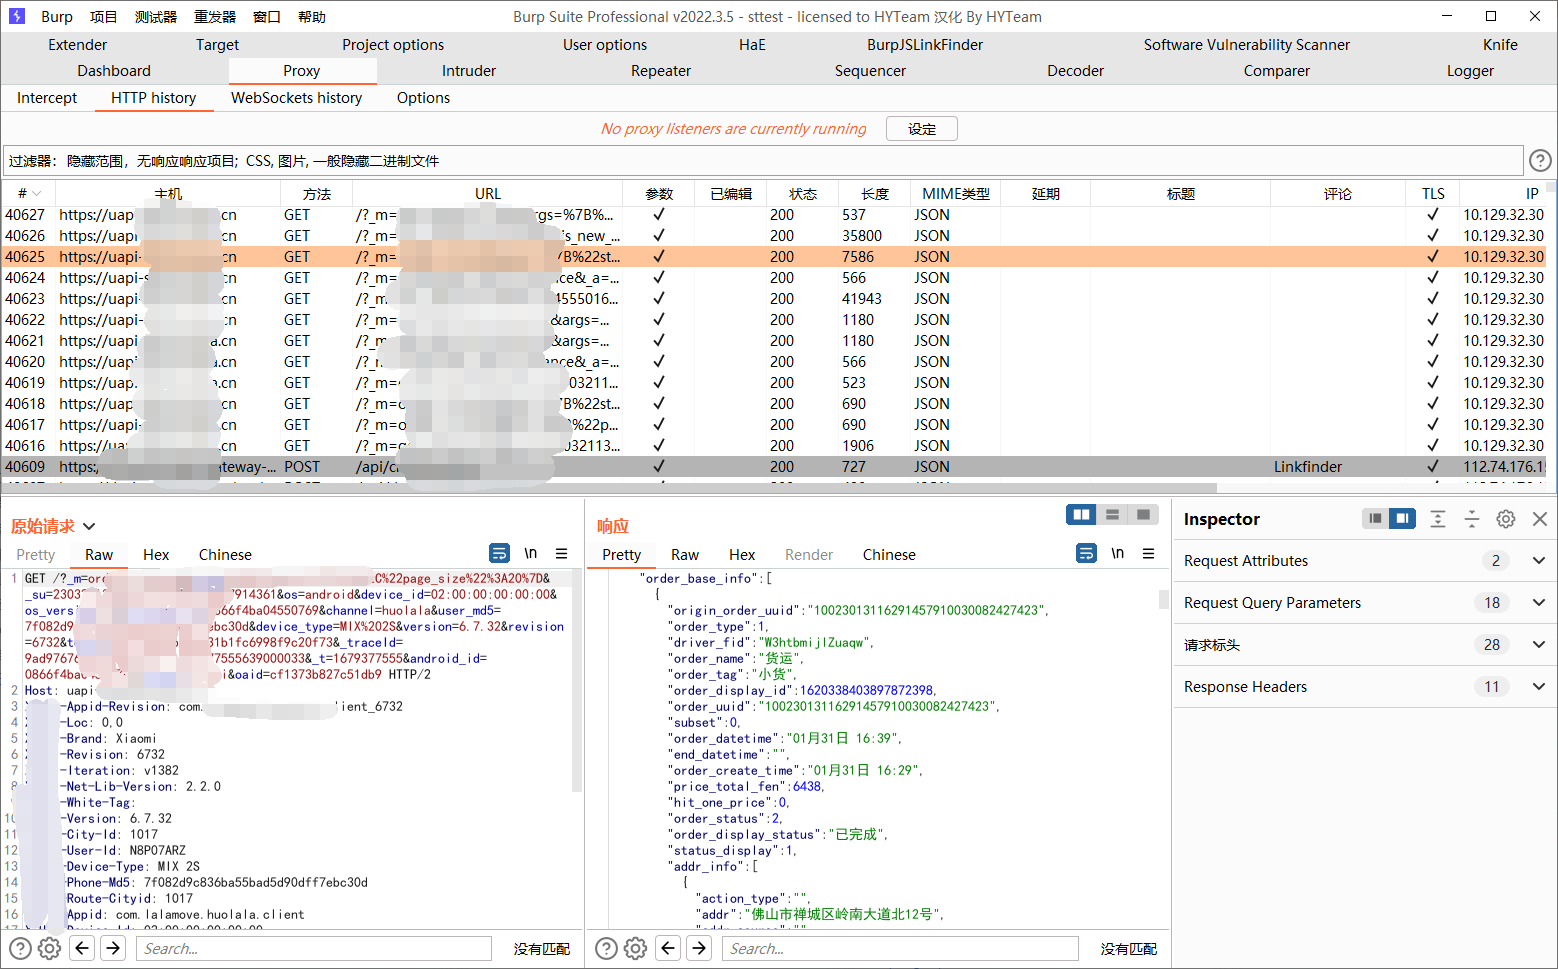Go to next request search match
Image resolution: width=1558 pixels, height=969 pixels.
click(114, 948)
